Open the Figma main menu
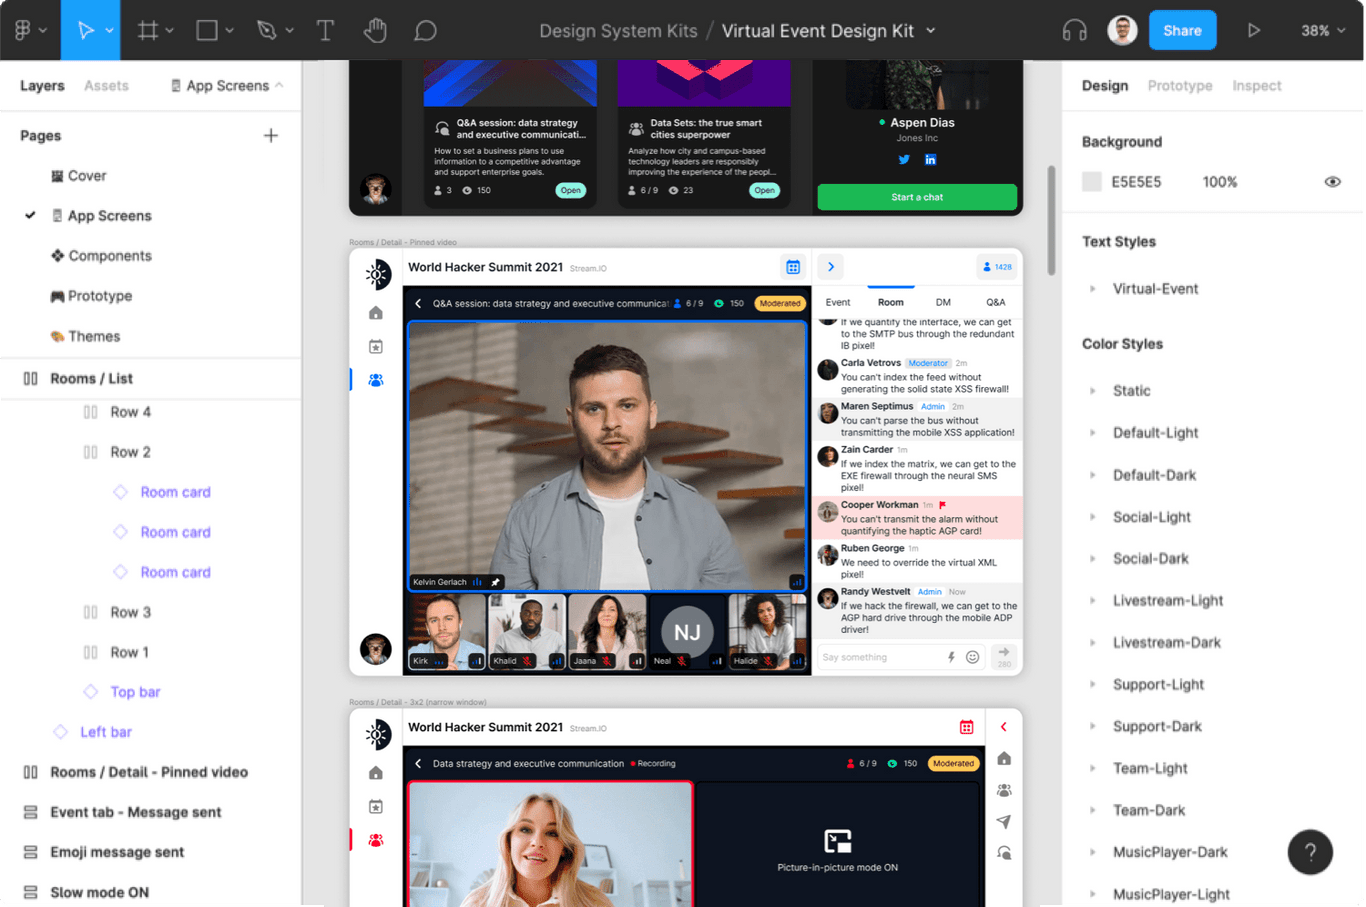This screenshot has width=1366, height=907. (x=23, y=29)
